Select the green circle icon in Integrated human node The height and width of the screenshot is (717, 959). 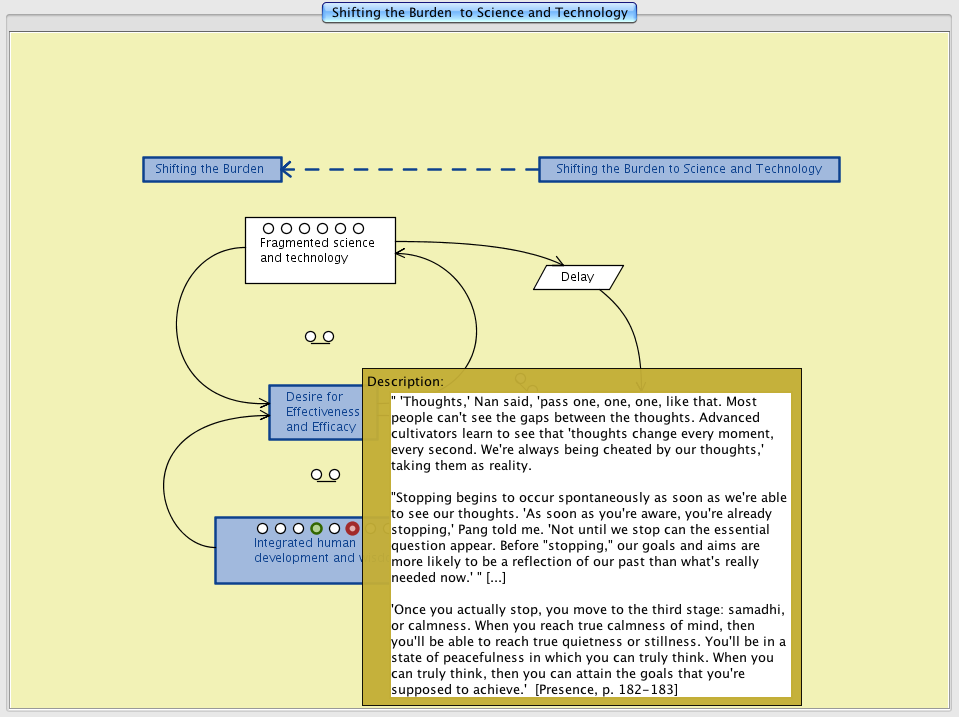click(316, 528)
